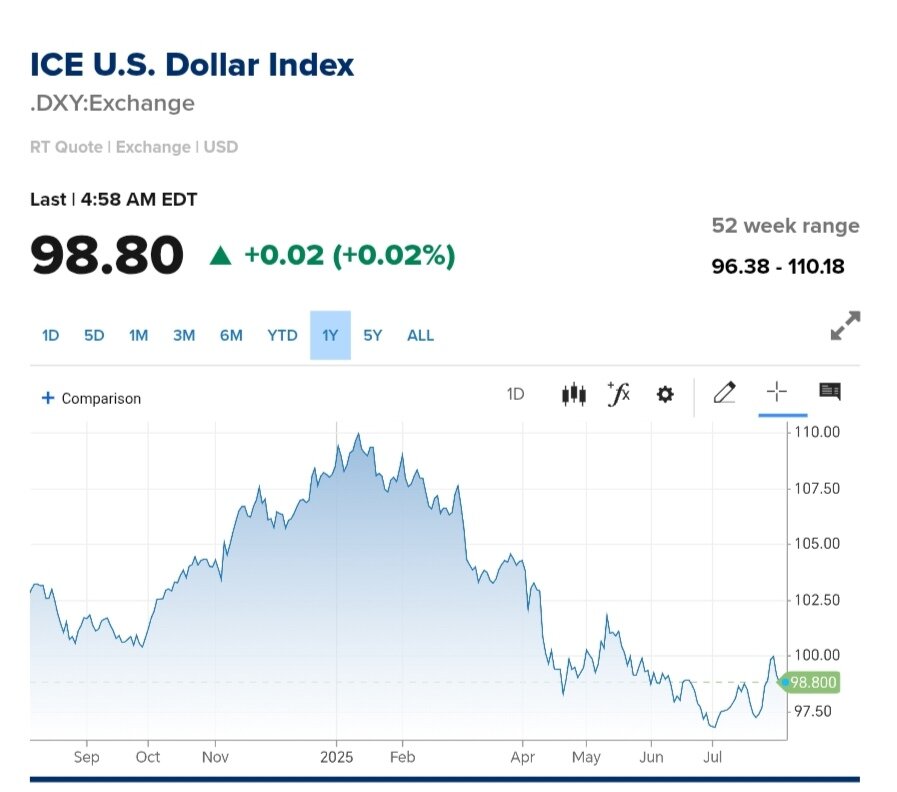
Task: Click the plus icon beside Comparison
Action: 47,398
